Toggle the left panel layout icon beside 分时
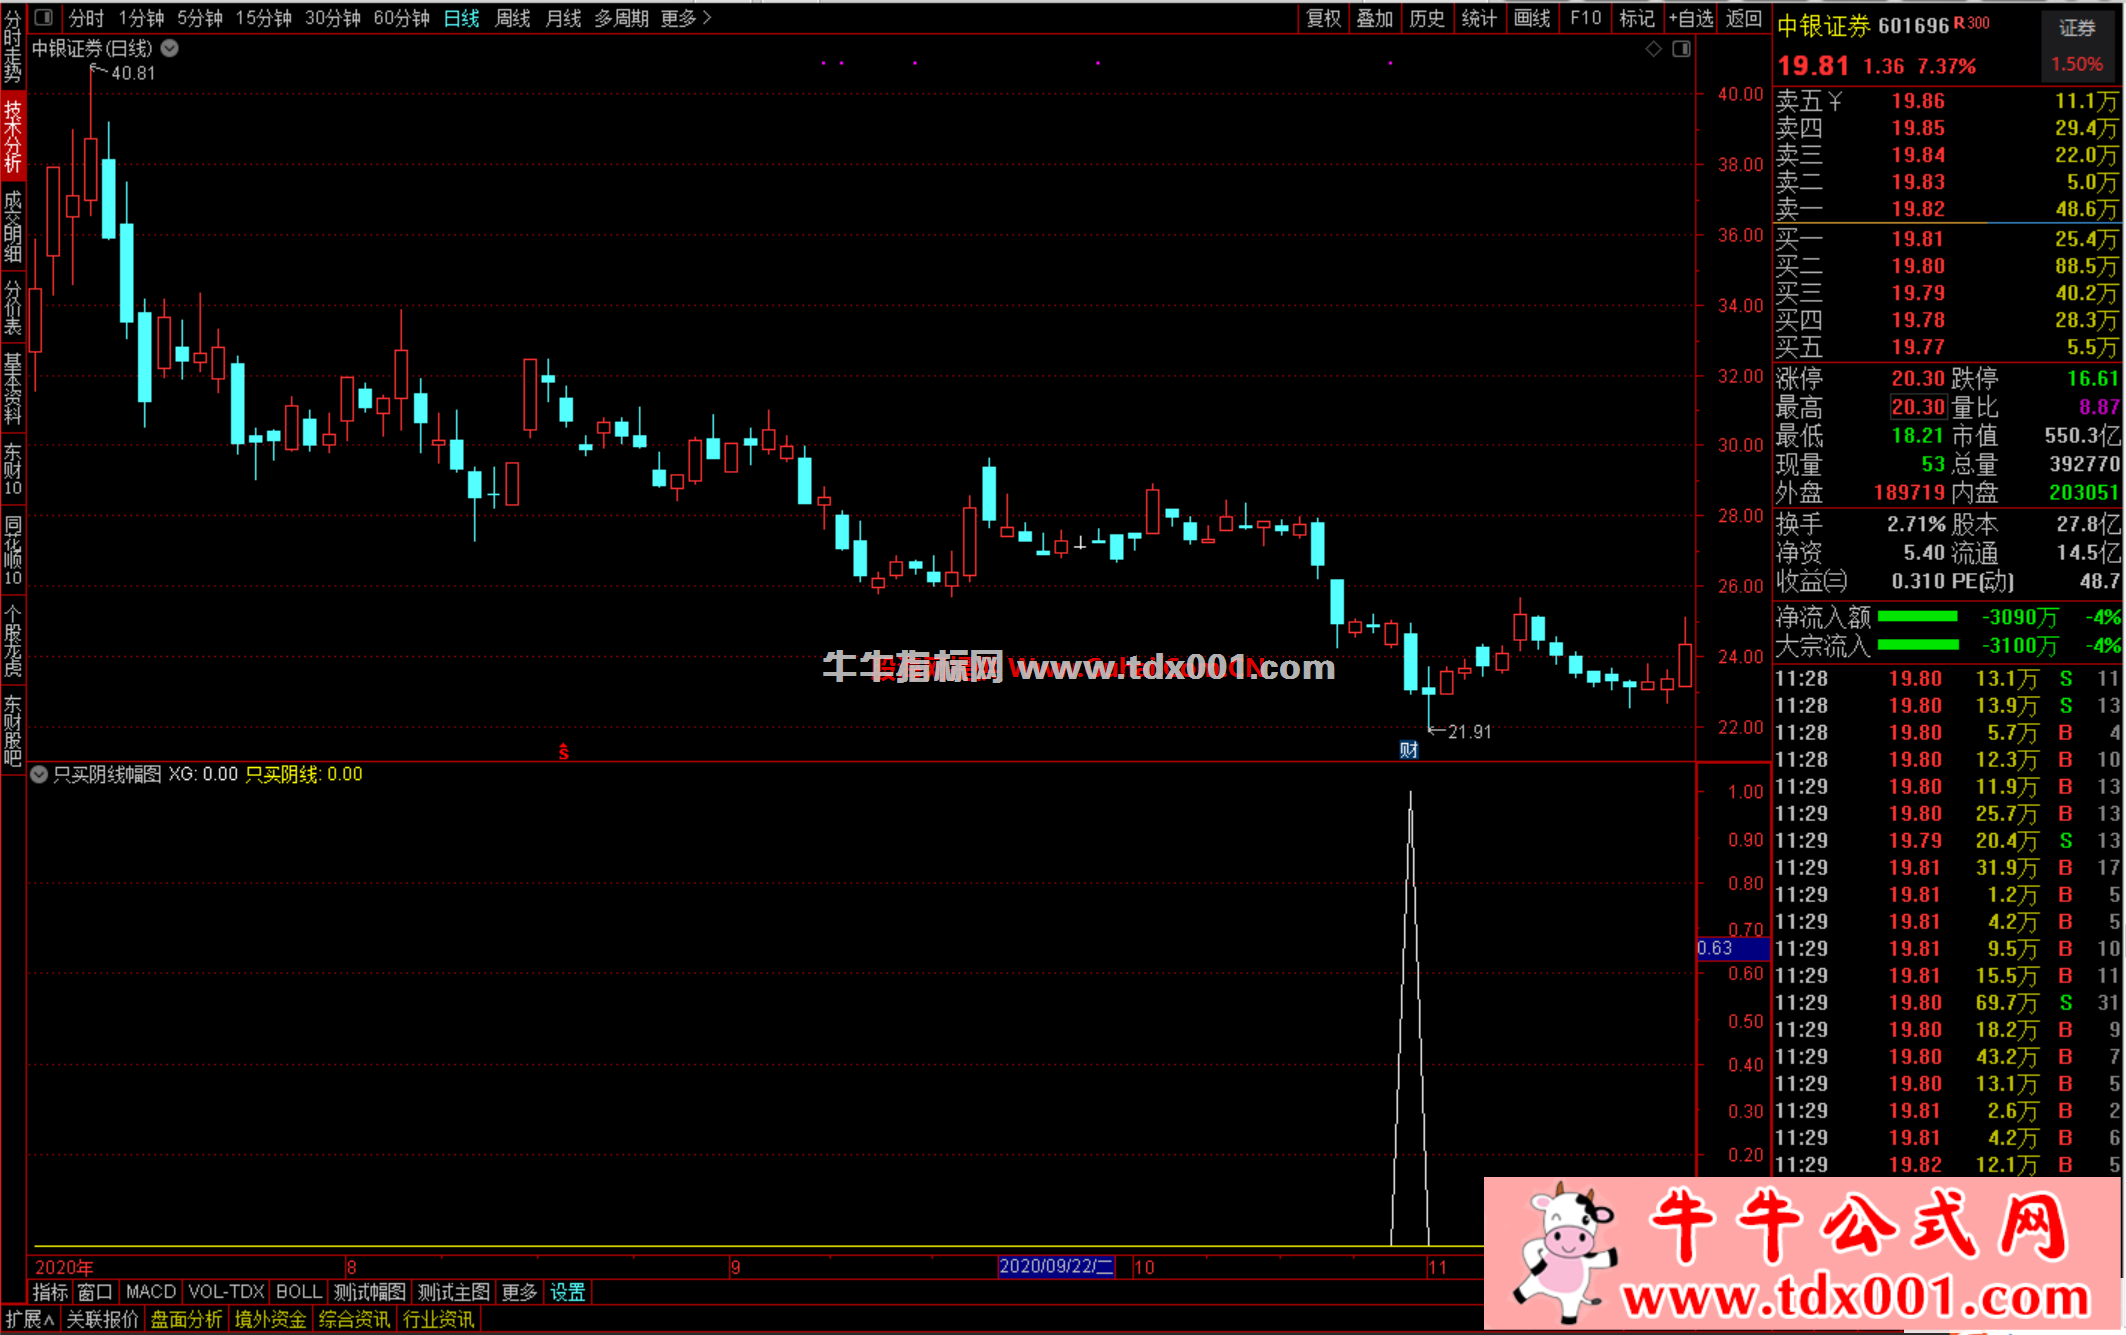Viewport: 2126px width, 1335px height. point(43,17)
